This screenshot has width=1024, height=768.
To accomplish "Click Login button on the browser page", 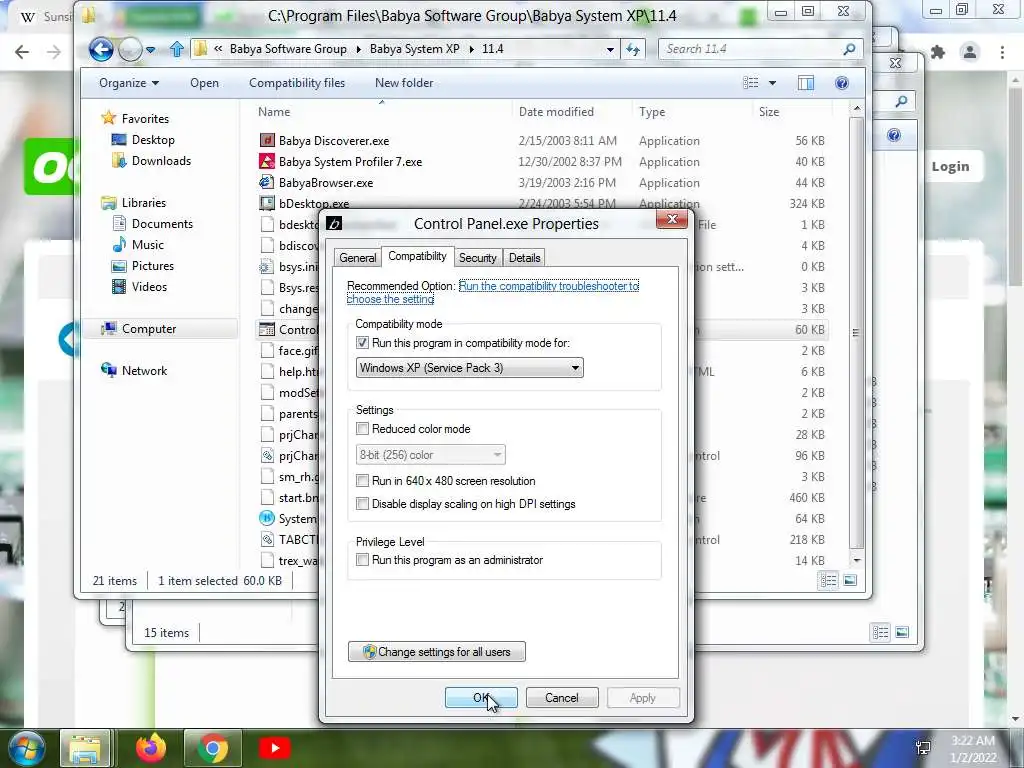I will pyautogui.click(x=950, y=167).
